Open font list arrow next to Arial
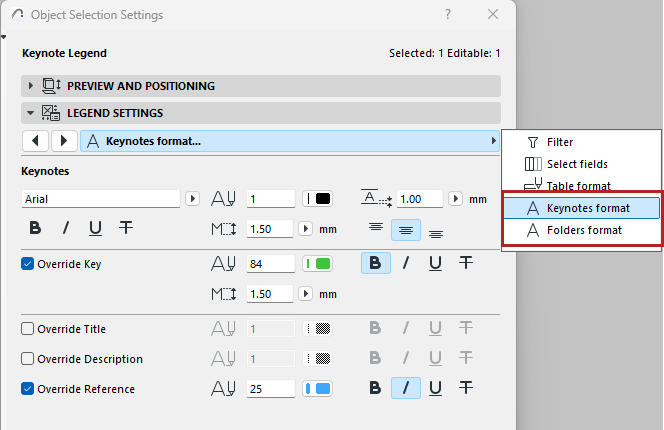This screenshot has height=430, width=664. point(193,199)
